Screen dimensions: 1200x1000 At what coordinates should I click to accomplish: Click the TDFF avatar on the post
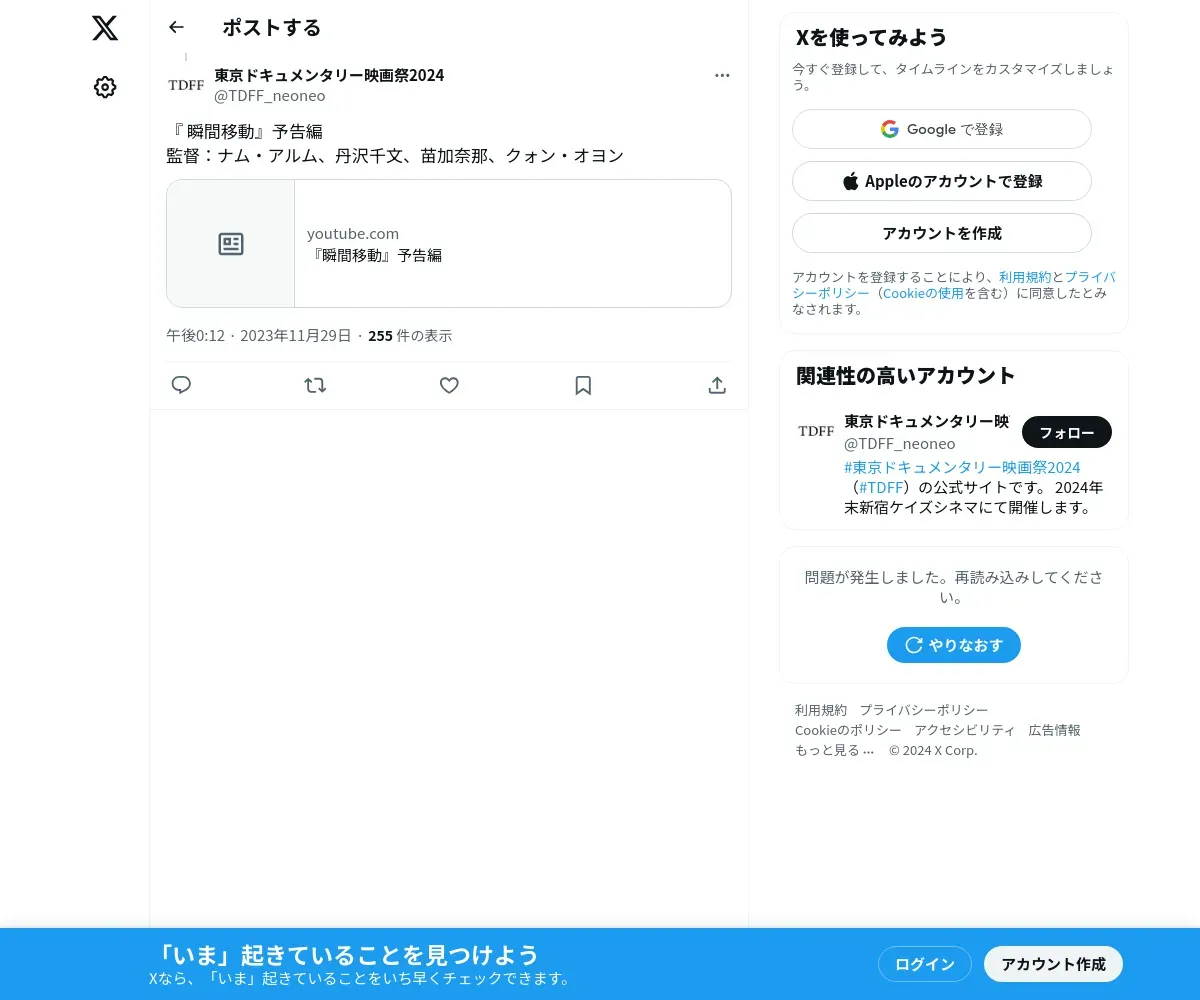tap(186, 85)
